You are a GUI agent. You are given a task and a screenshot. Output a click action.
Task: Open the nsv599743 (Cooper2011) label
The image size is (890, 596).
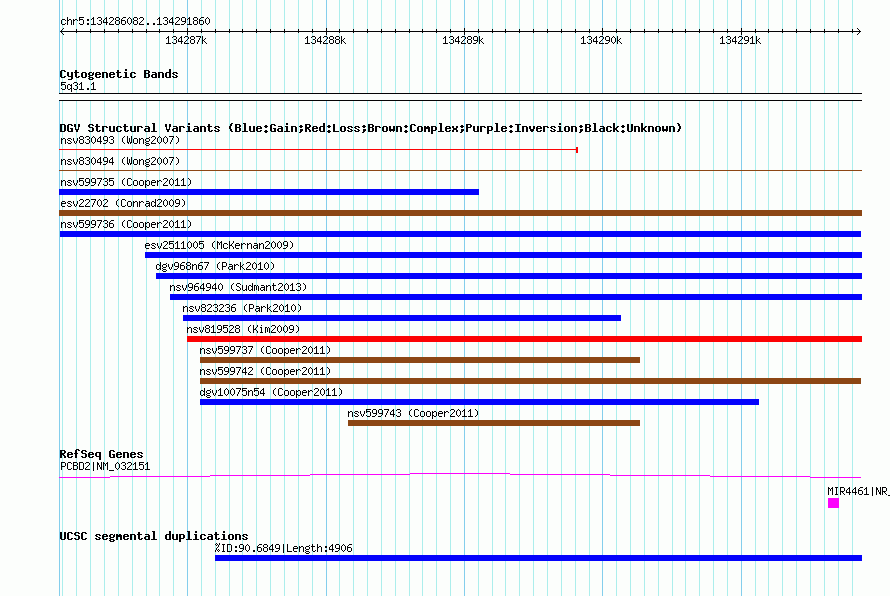(413, 413)
